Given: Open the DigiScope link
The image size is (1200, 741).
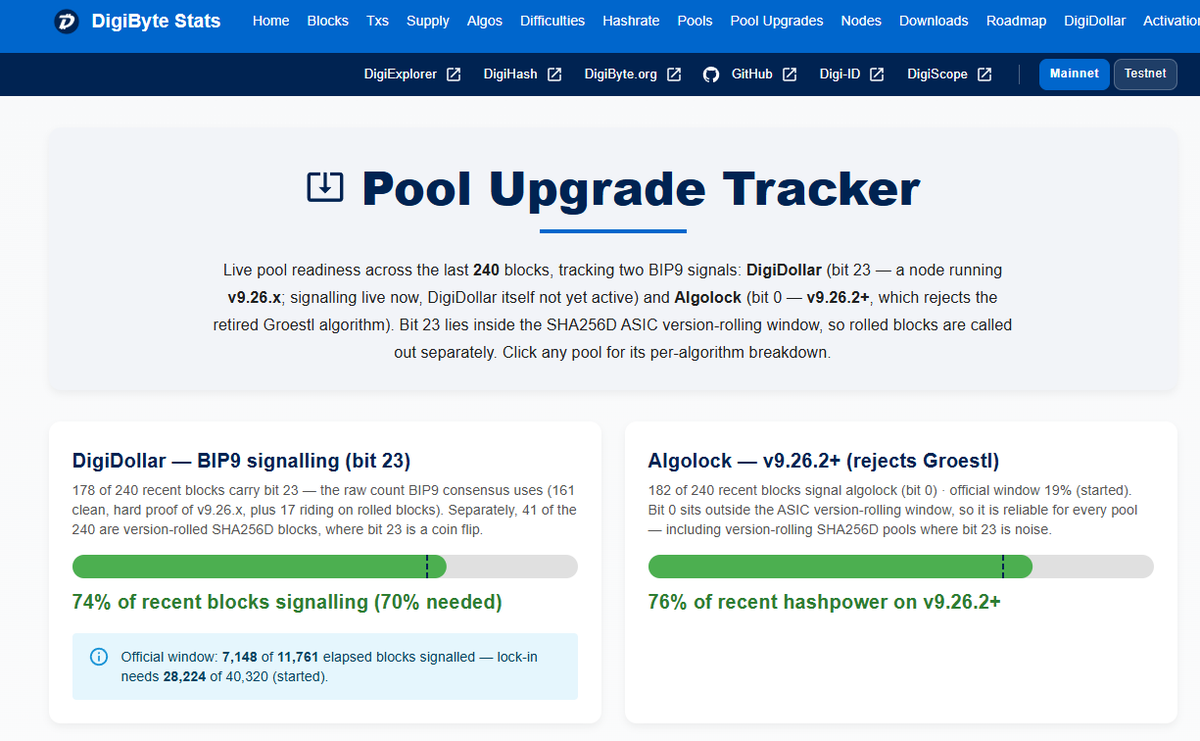Looking at the screenshot, I should (937, 74).
